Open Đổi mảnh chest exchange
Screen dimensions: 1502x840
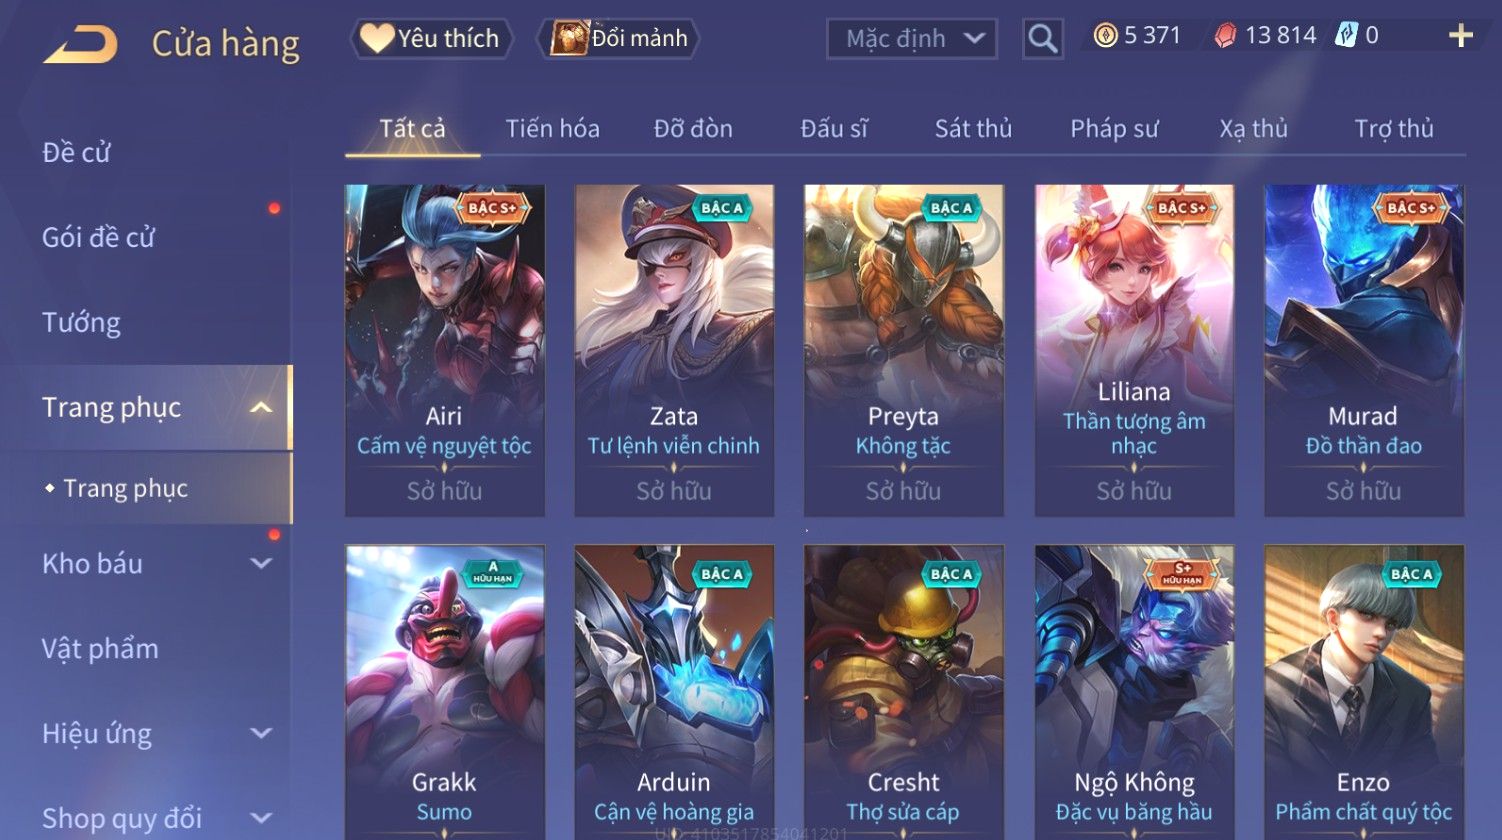(619, 38)
